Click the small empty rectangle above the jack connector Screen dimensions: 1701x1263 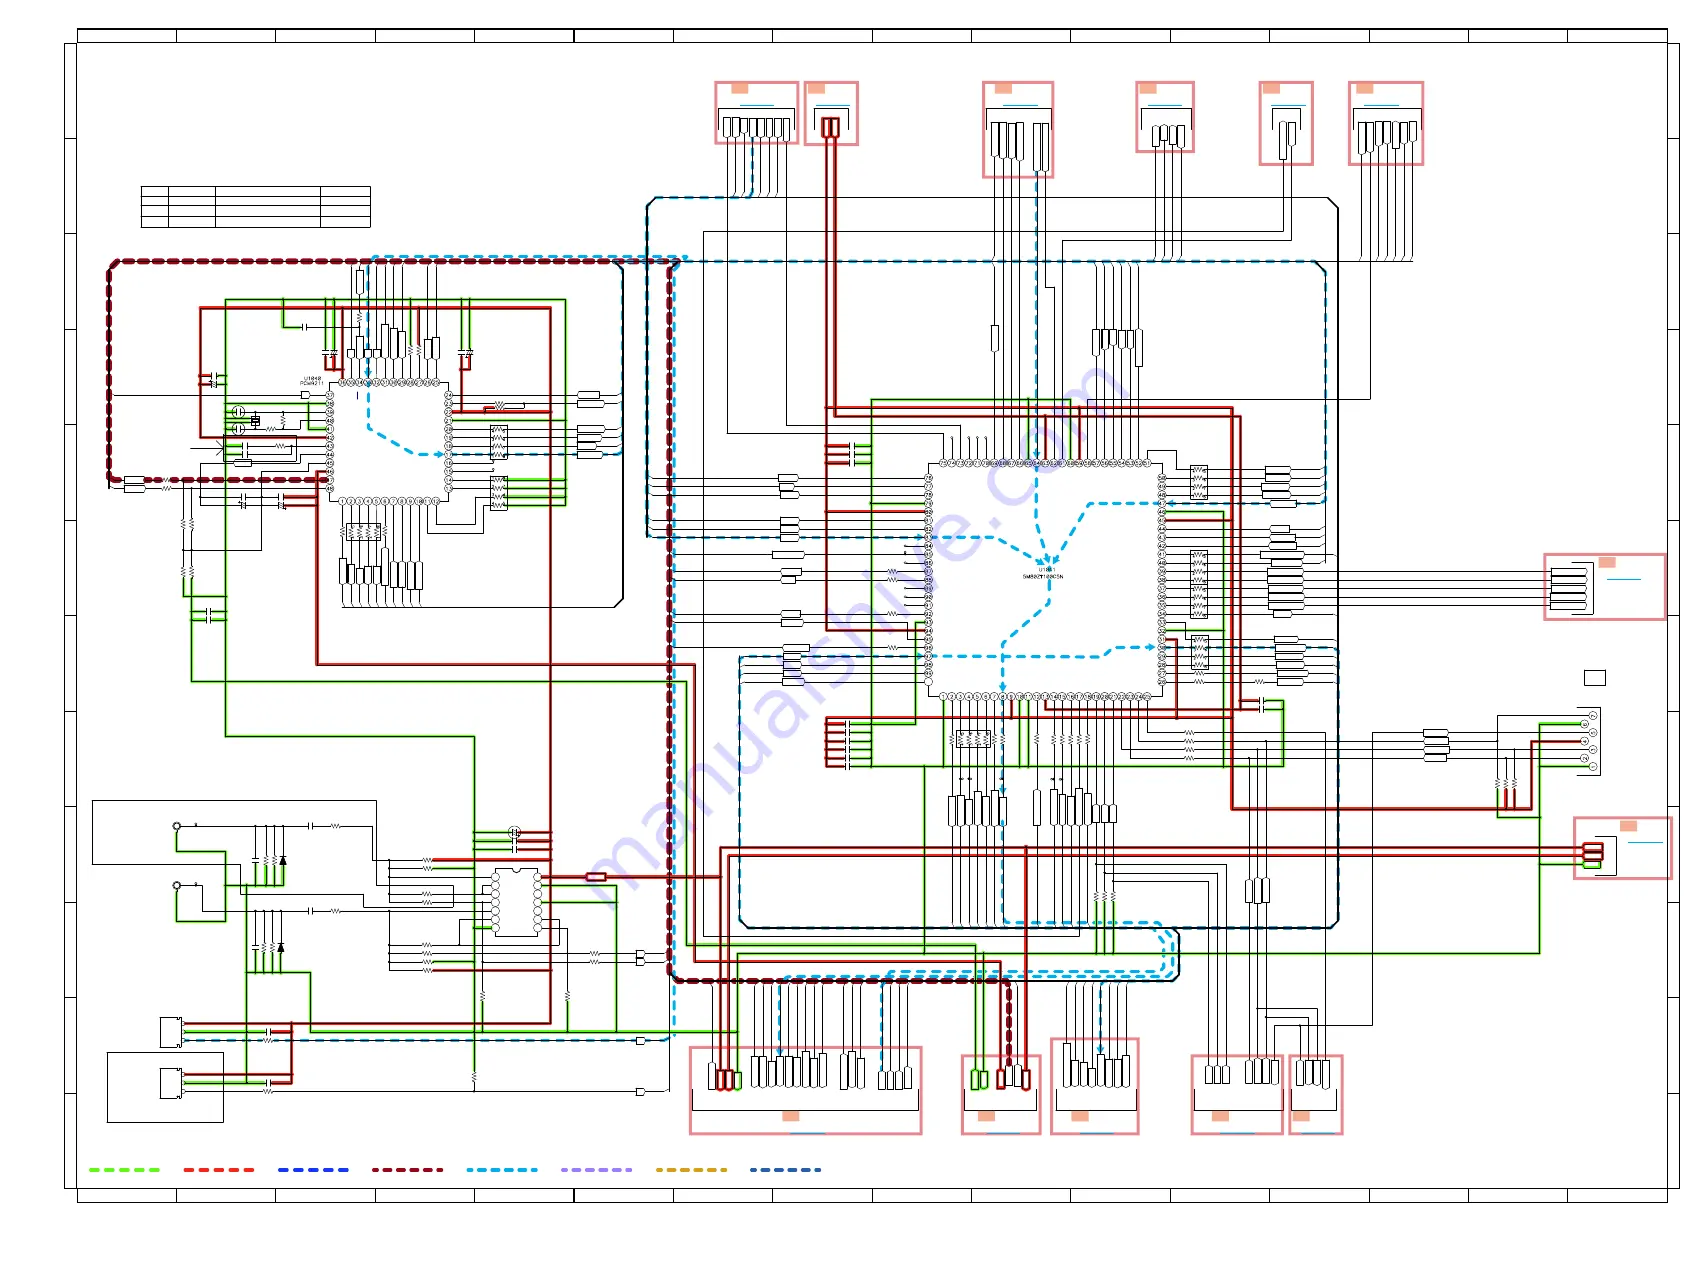pos(1595,678)
